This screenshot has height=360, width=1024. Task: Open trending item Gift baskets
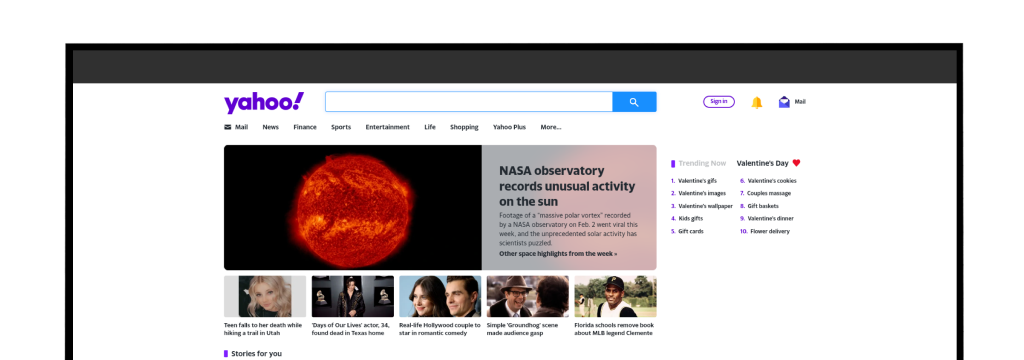click(x=763, y=206)
